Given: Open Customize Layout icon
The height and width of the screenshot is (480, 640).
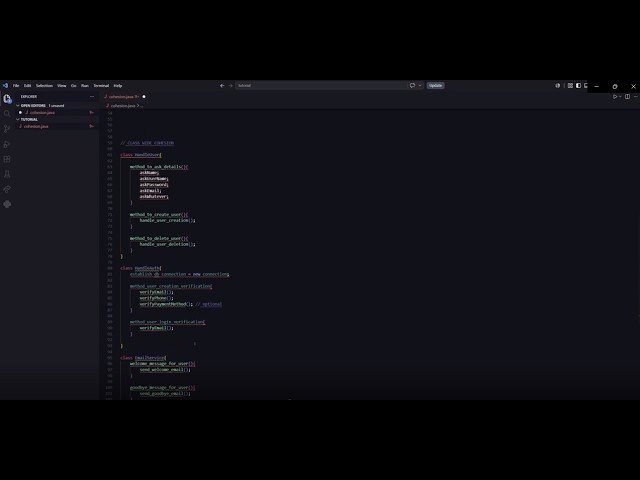Looking at the screenshot, I should pyautogui.click(x=570, y=86).
